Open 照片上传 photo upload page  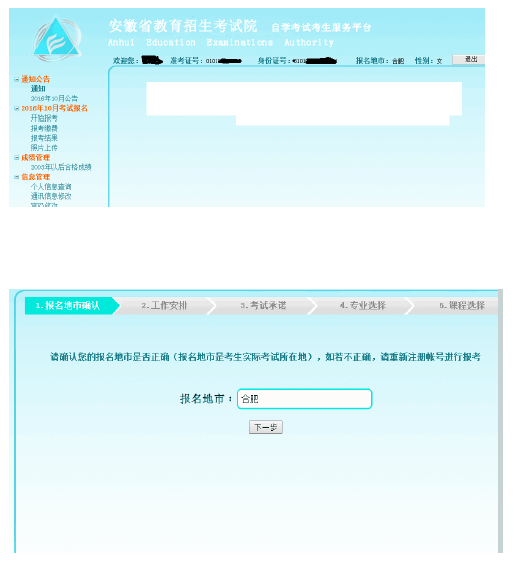coord(44,147)
